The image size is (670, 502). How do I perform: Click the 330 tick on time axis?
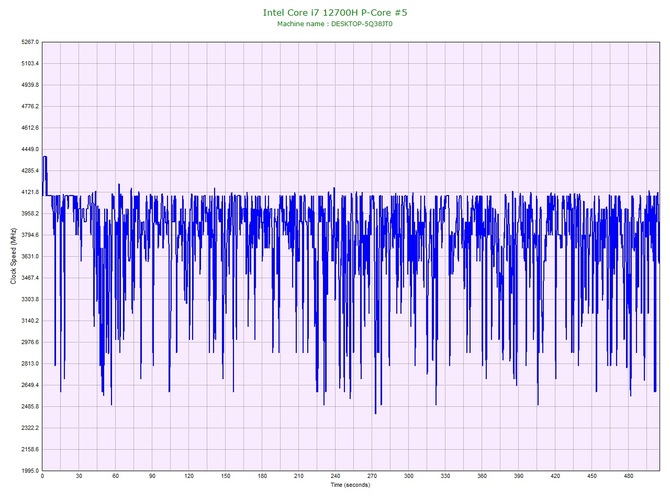click(445, 476)
